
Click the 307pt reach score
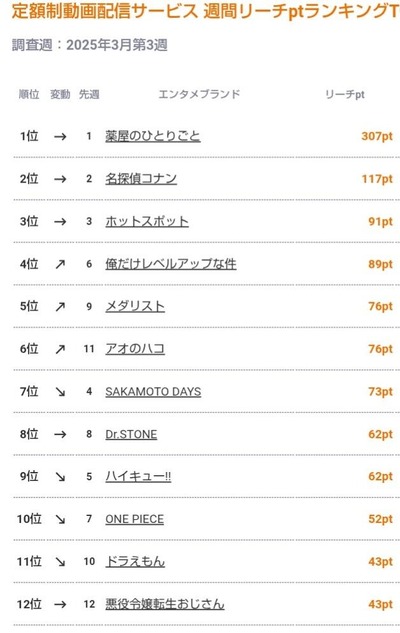point(377,136)
